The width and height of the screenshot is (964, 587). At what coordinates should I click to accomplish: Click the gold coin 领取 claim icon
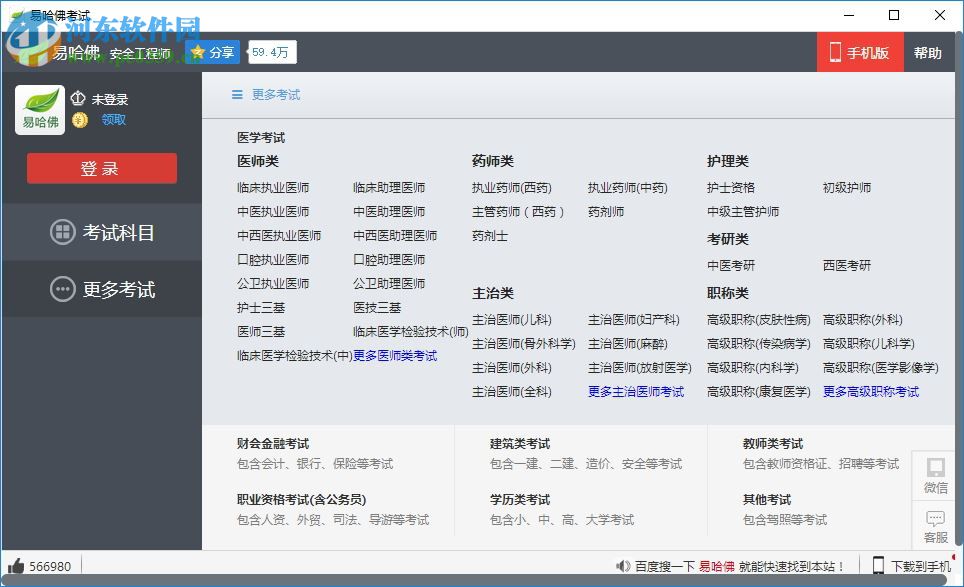(x=79, y=119)
